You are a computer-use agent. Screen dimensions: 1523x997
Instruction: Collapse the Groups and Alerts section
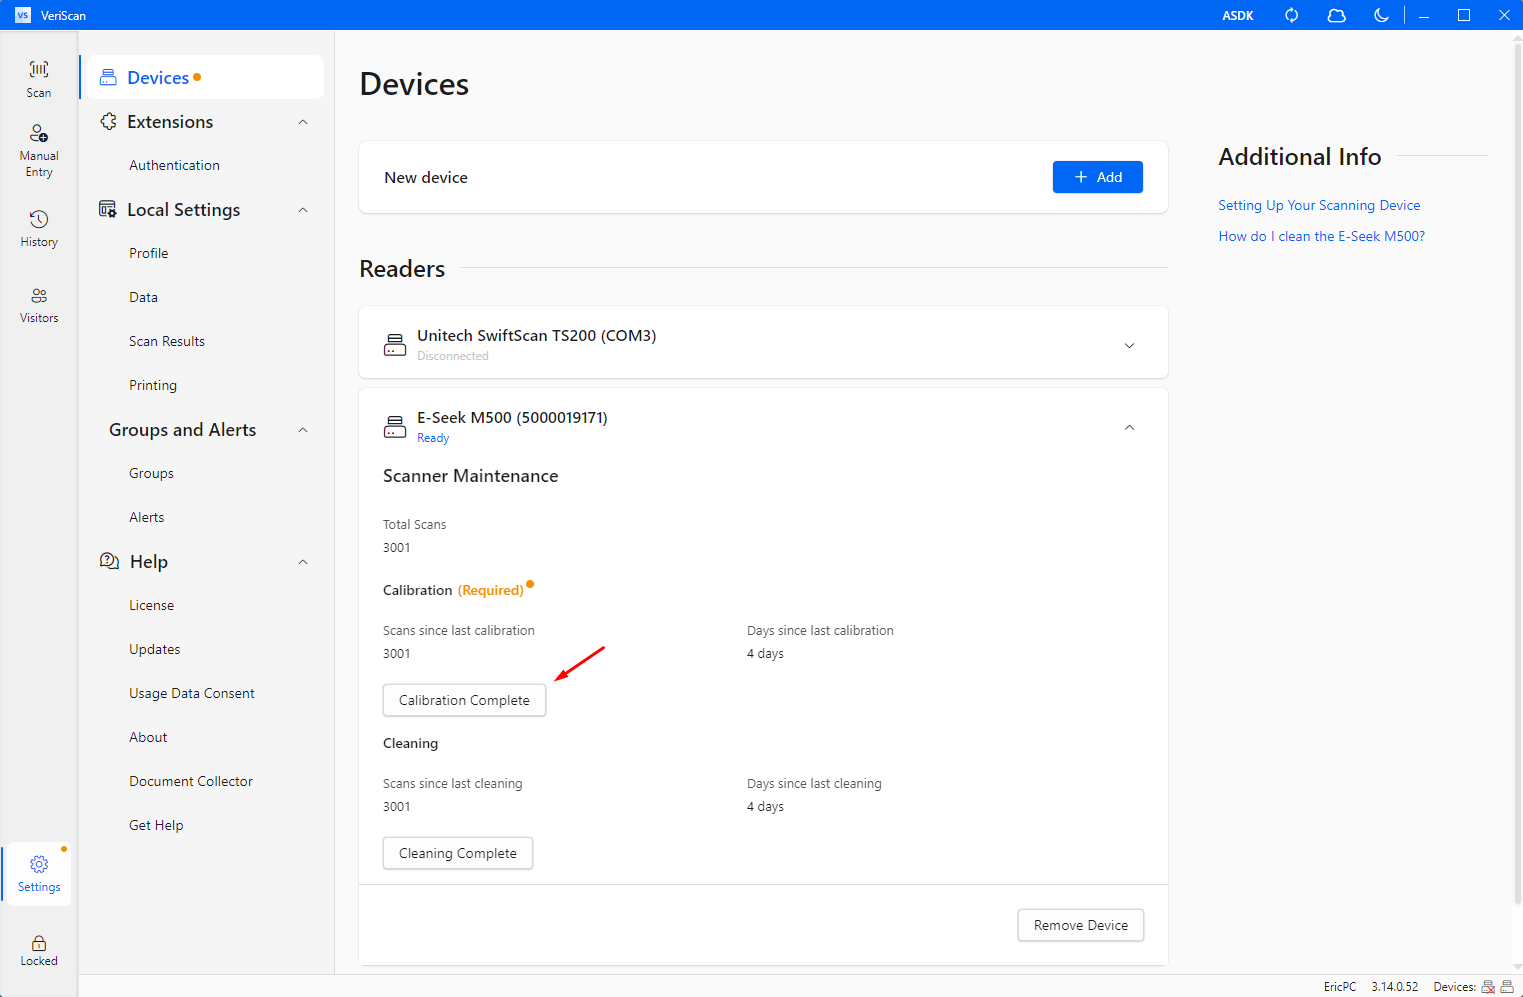pyautogui.click(x=303, y=430)
